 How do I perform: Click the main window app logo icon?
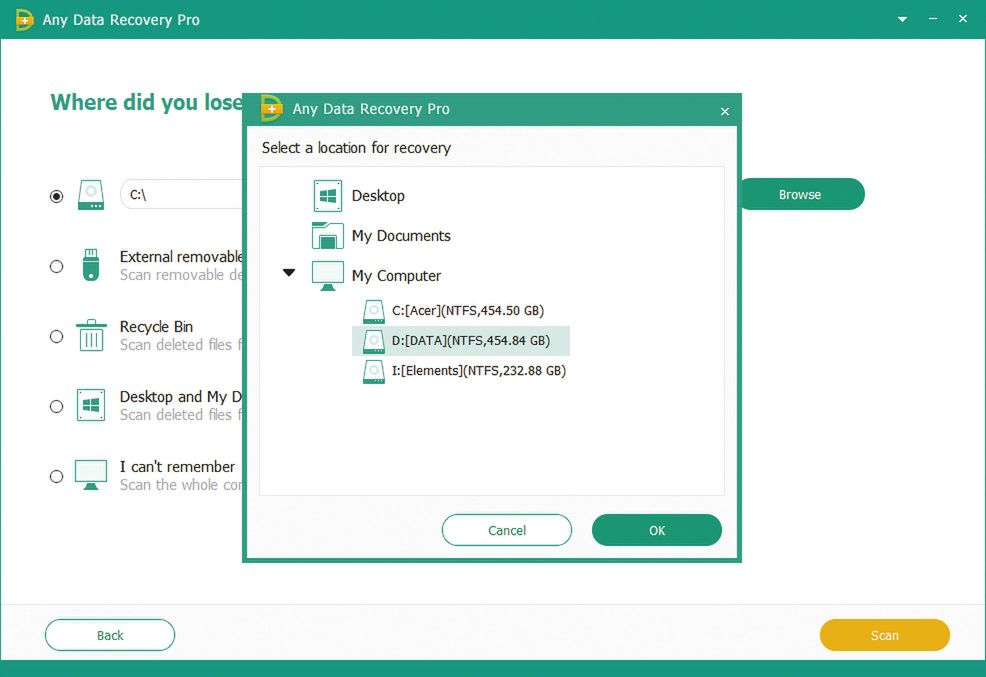(x=25, y=19)
